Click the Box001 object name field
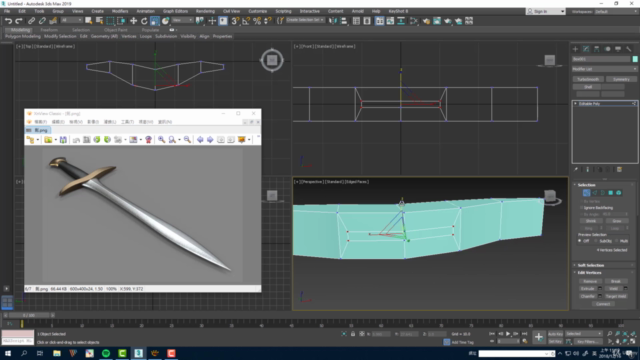The image size is (640, 360). coord(601,59)
